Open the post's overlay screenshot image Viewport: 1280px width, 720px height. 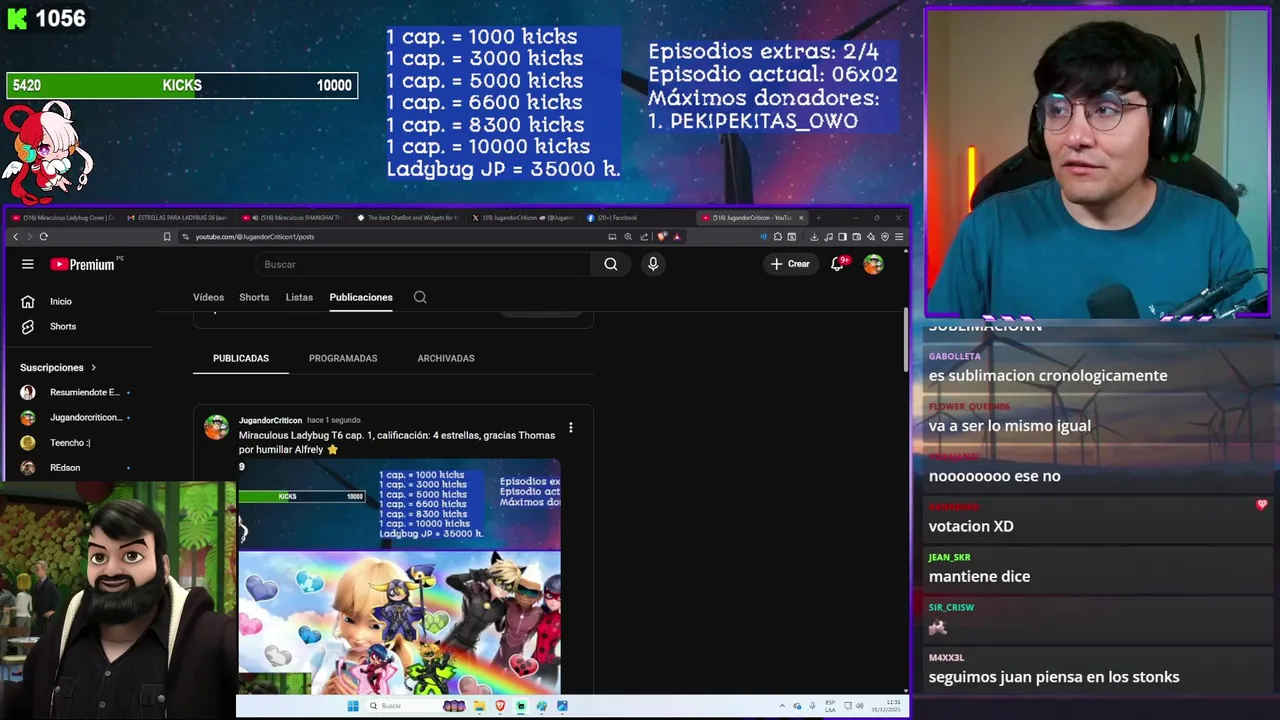[x=399, y=505]
